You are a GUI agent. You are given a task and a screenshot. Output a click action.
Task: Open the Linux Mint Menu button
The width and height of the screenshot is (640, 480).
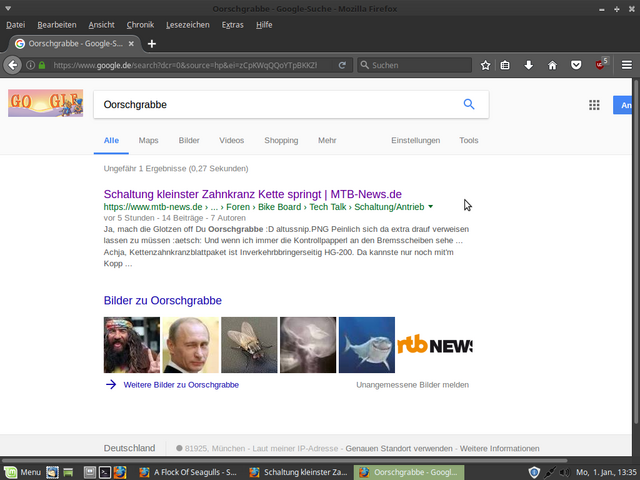click(x=23, y=472)
